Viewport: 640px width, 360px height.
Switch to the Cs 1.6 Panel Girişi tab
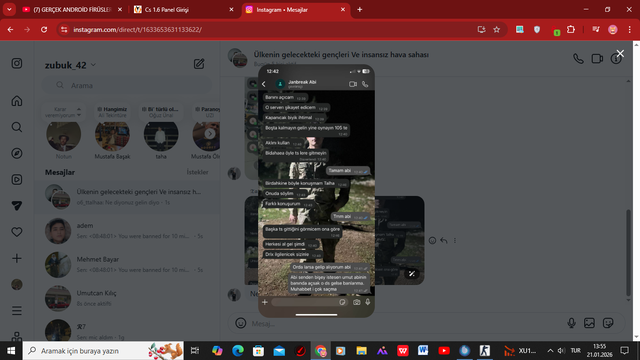pos(184,9)
